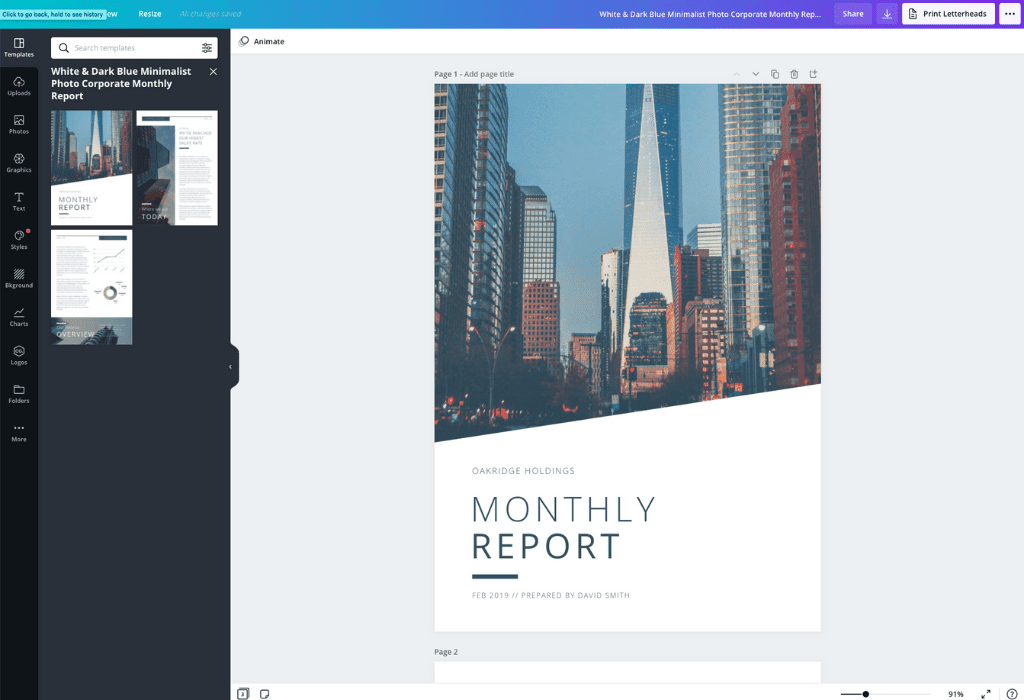Open the Uploads panel in the sidebar
1024x700 pixels.
coord(19,86)
